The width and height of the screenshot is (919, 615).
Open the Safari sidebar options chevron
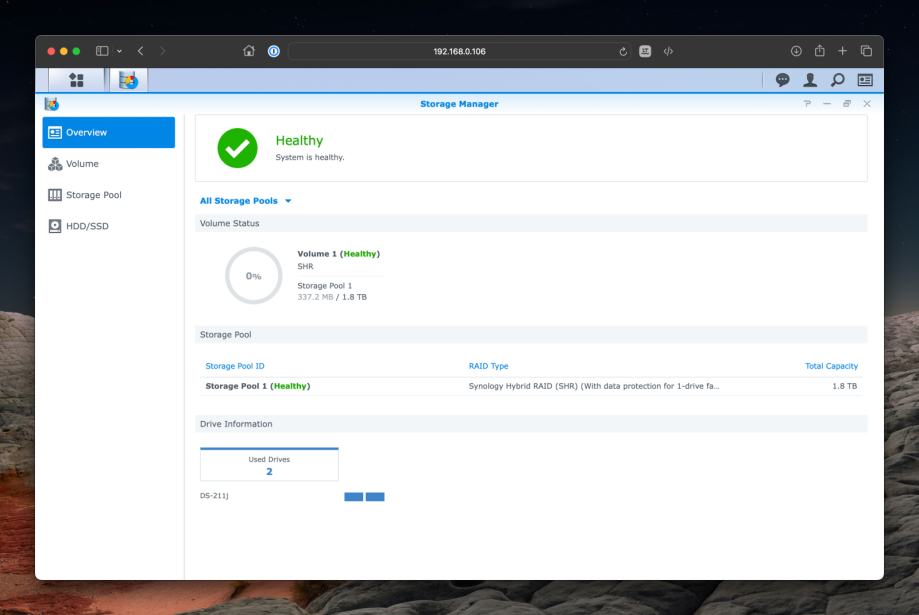click(x=121, y=52)
